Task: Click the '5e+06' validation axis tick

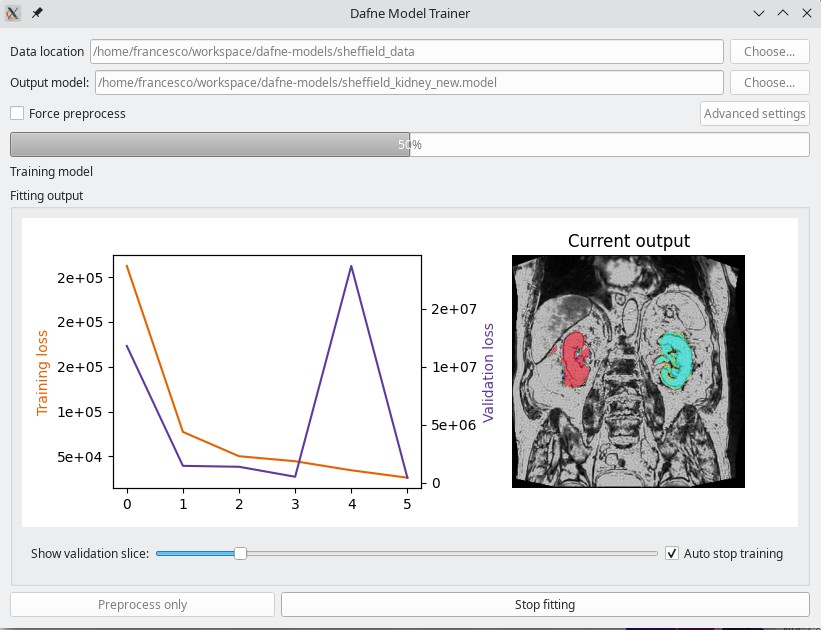Action: click(x=454, y=425)
